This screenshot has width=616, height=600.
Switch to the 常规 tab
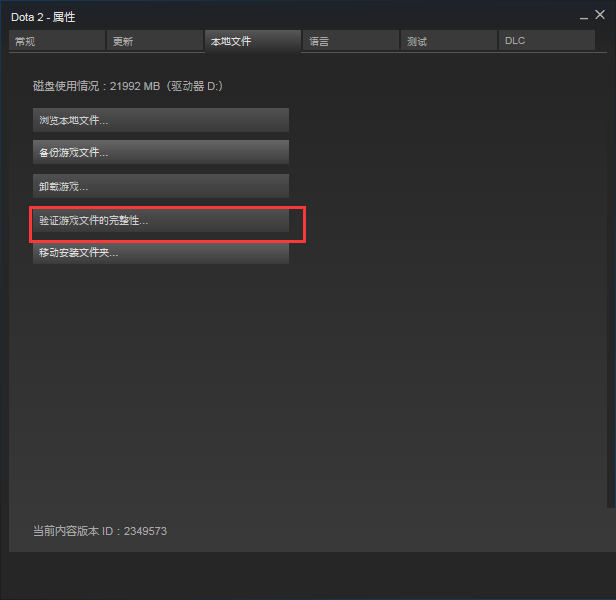(57, 40)
